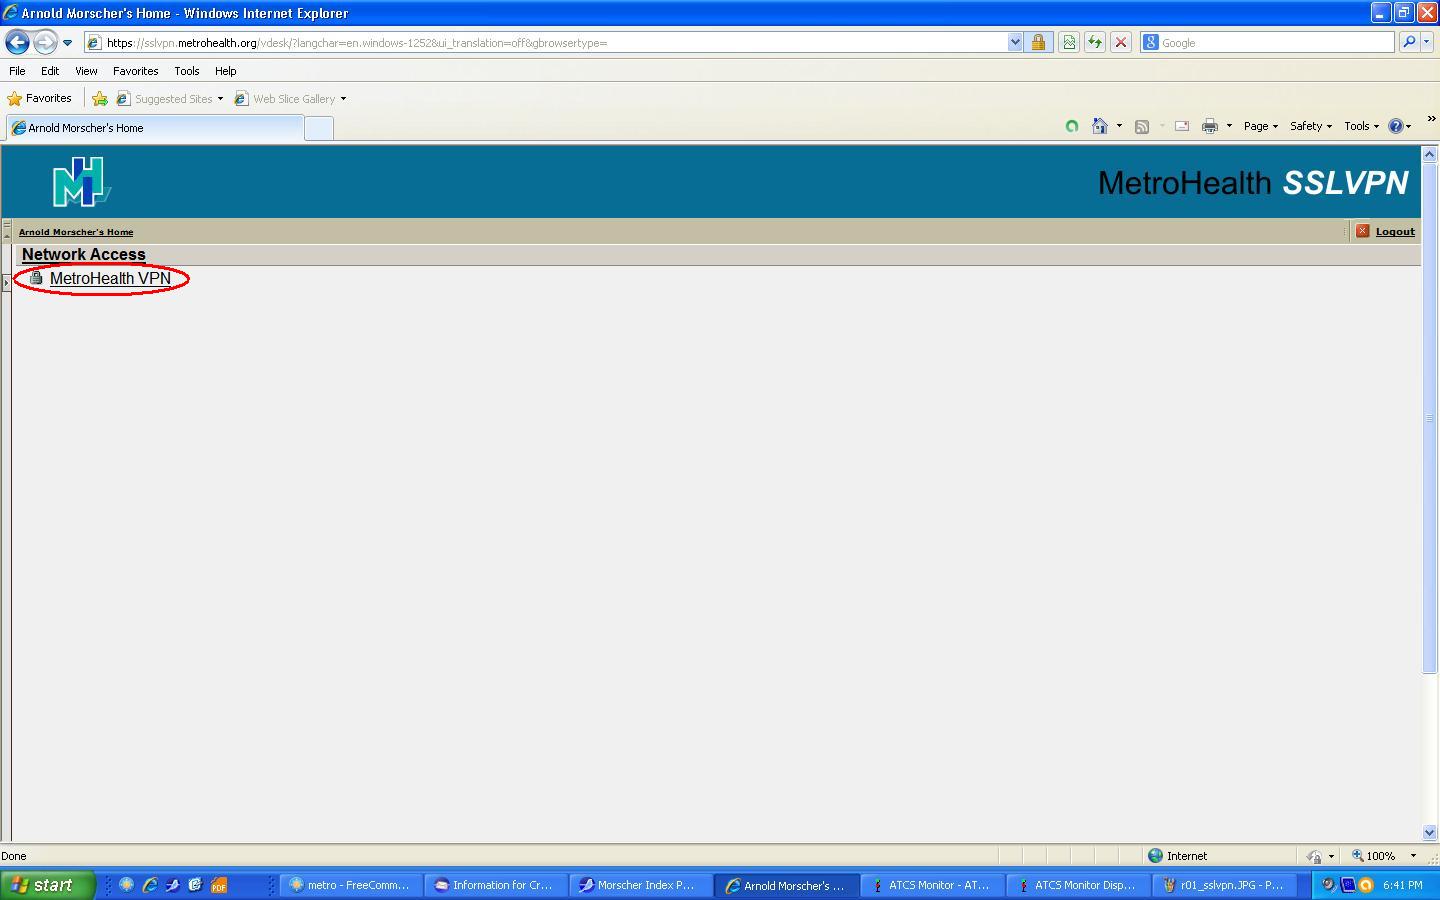Open the Page dropdown menu

[x=1260, y=126]
